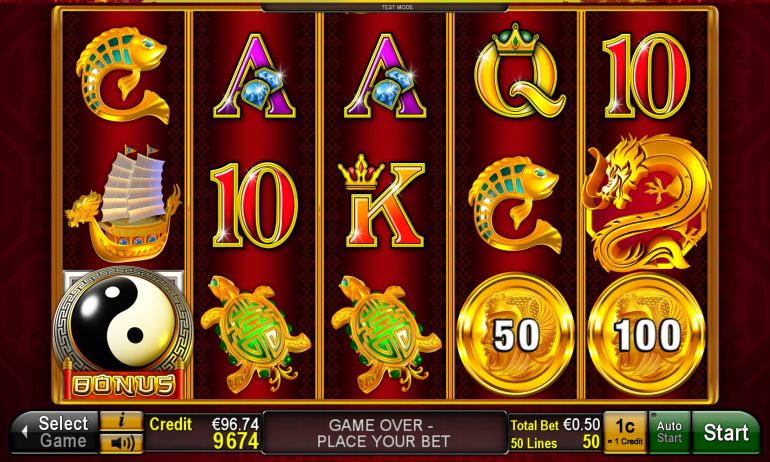Viewport: 770px width, 462px height.
Task: Click the yin-yang Bonus symbol
Action: coord(123,333)
